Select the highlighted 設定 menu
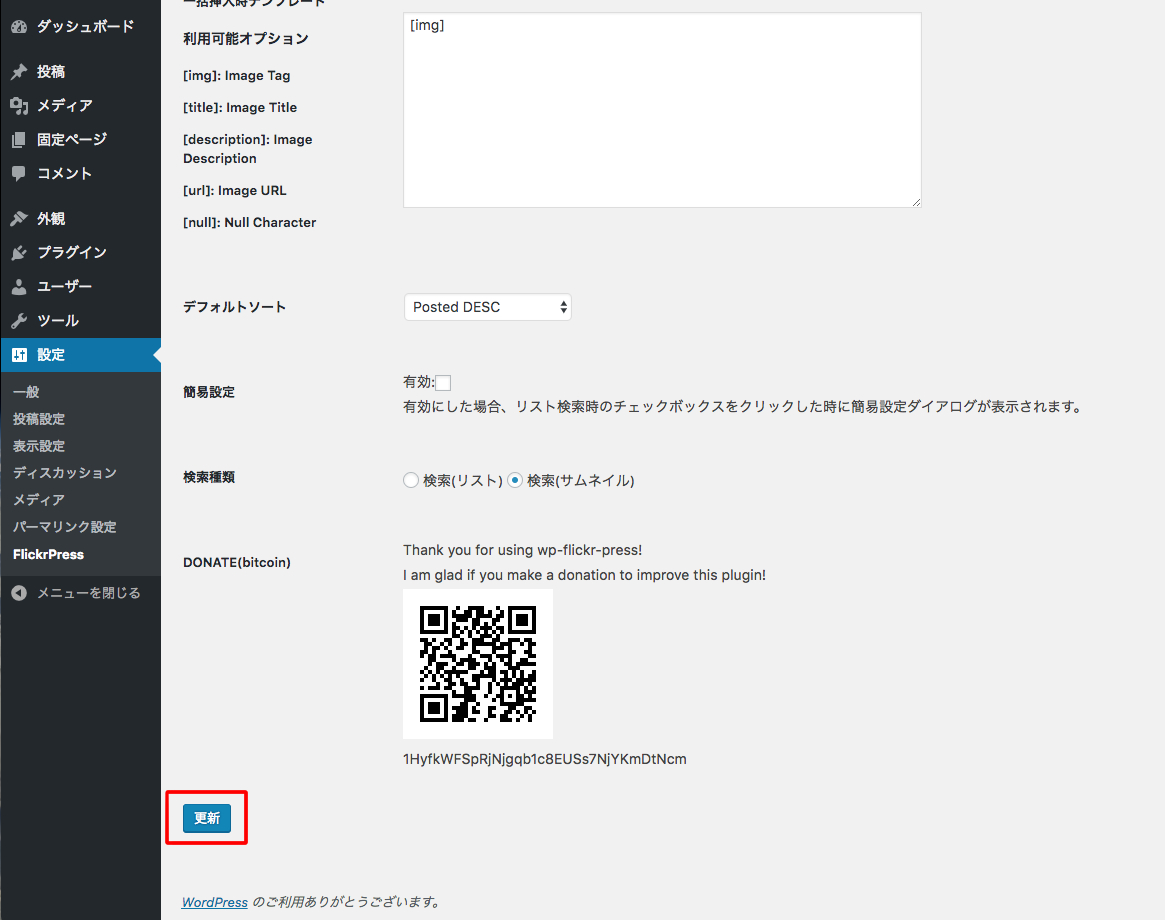Screen dimensions: 1165x920 pos(80,355)
